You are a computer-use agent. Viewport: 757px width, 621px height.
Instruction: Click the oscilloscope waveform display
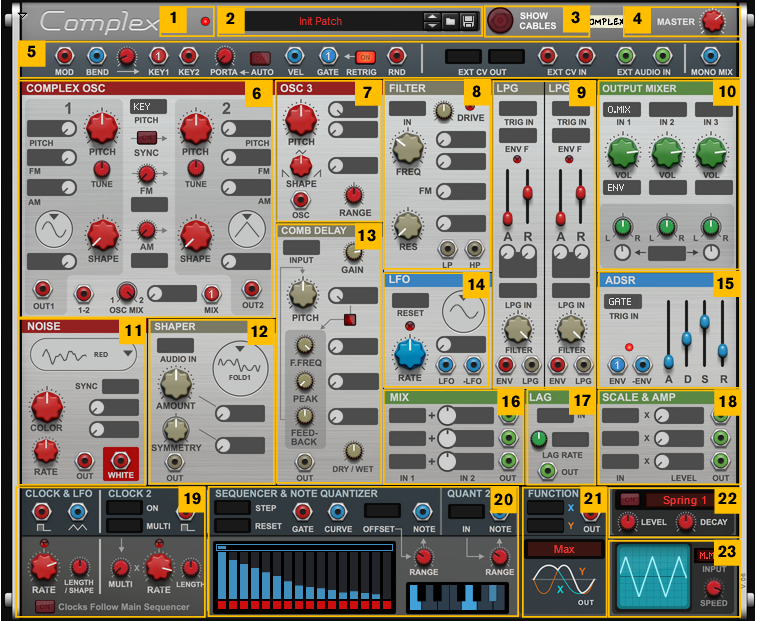(653, 576)
